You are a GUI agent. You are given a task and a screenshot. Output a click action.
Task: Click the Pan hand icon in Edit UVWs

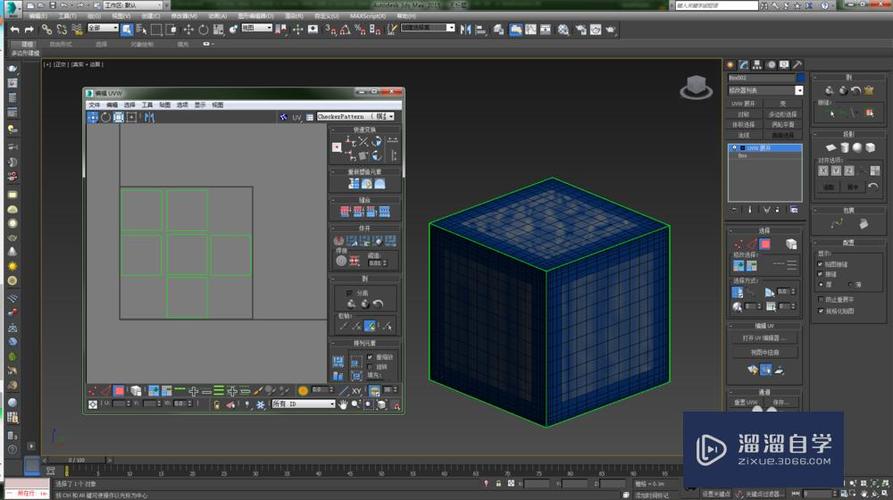(x=343, y=404)
